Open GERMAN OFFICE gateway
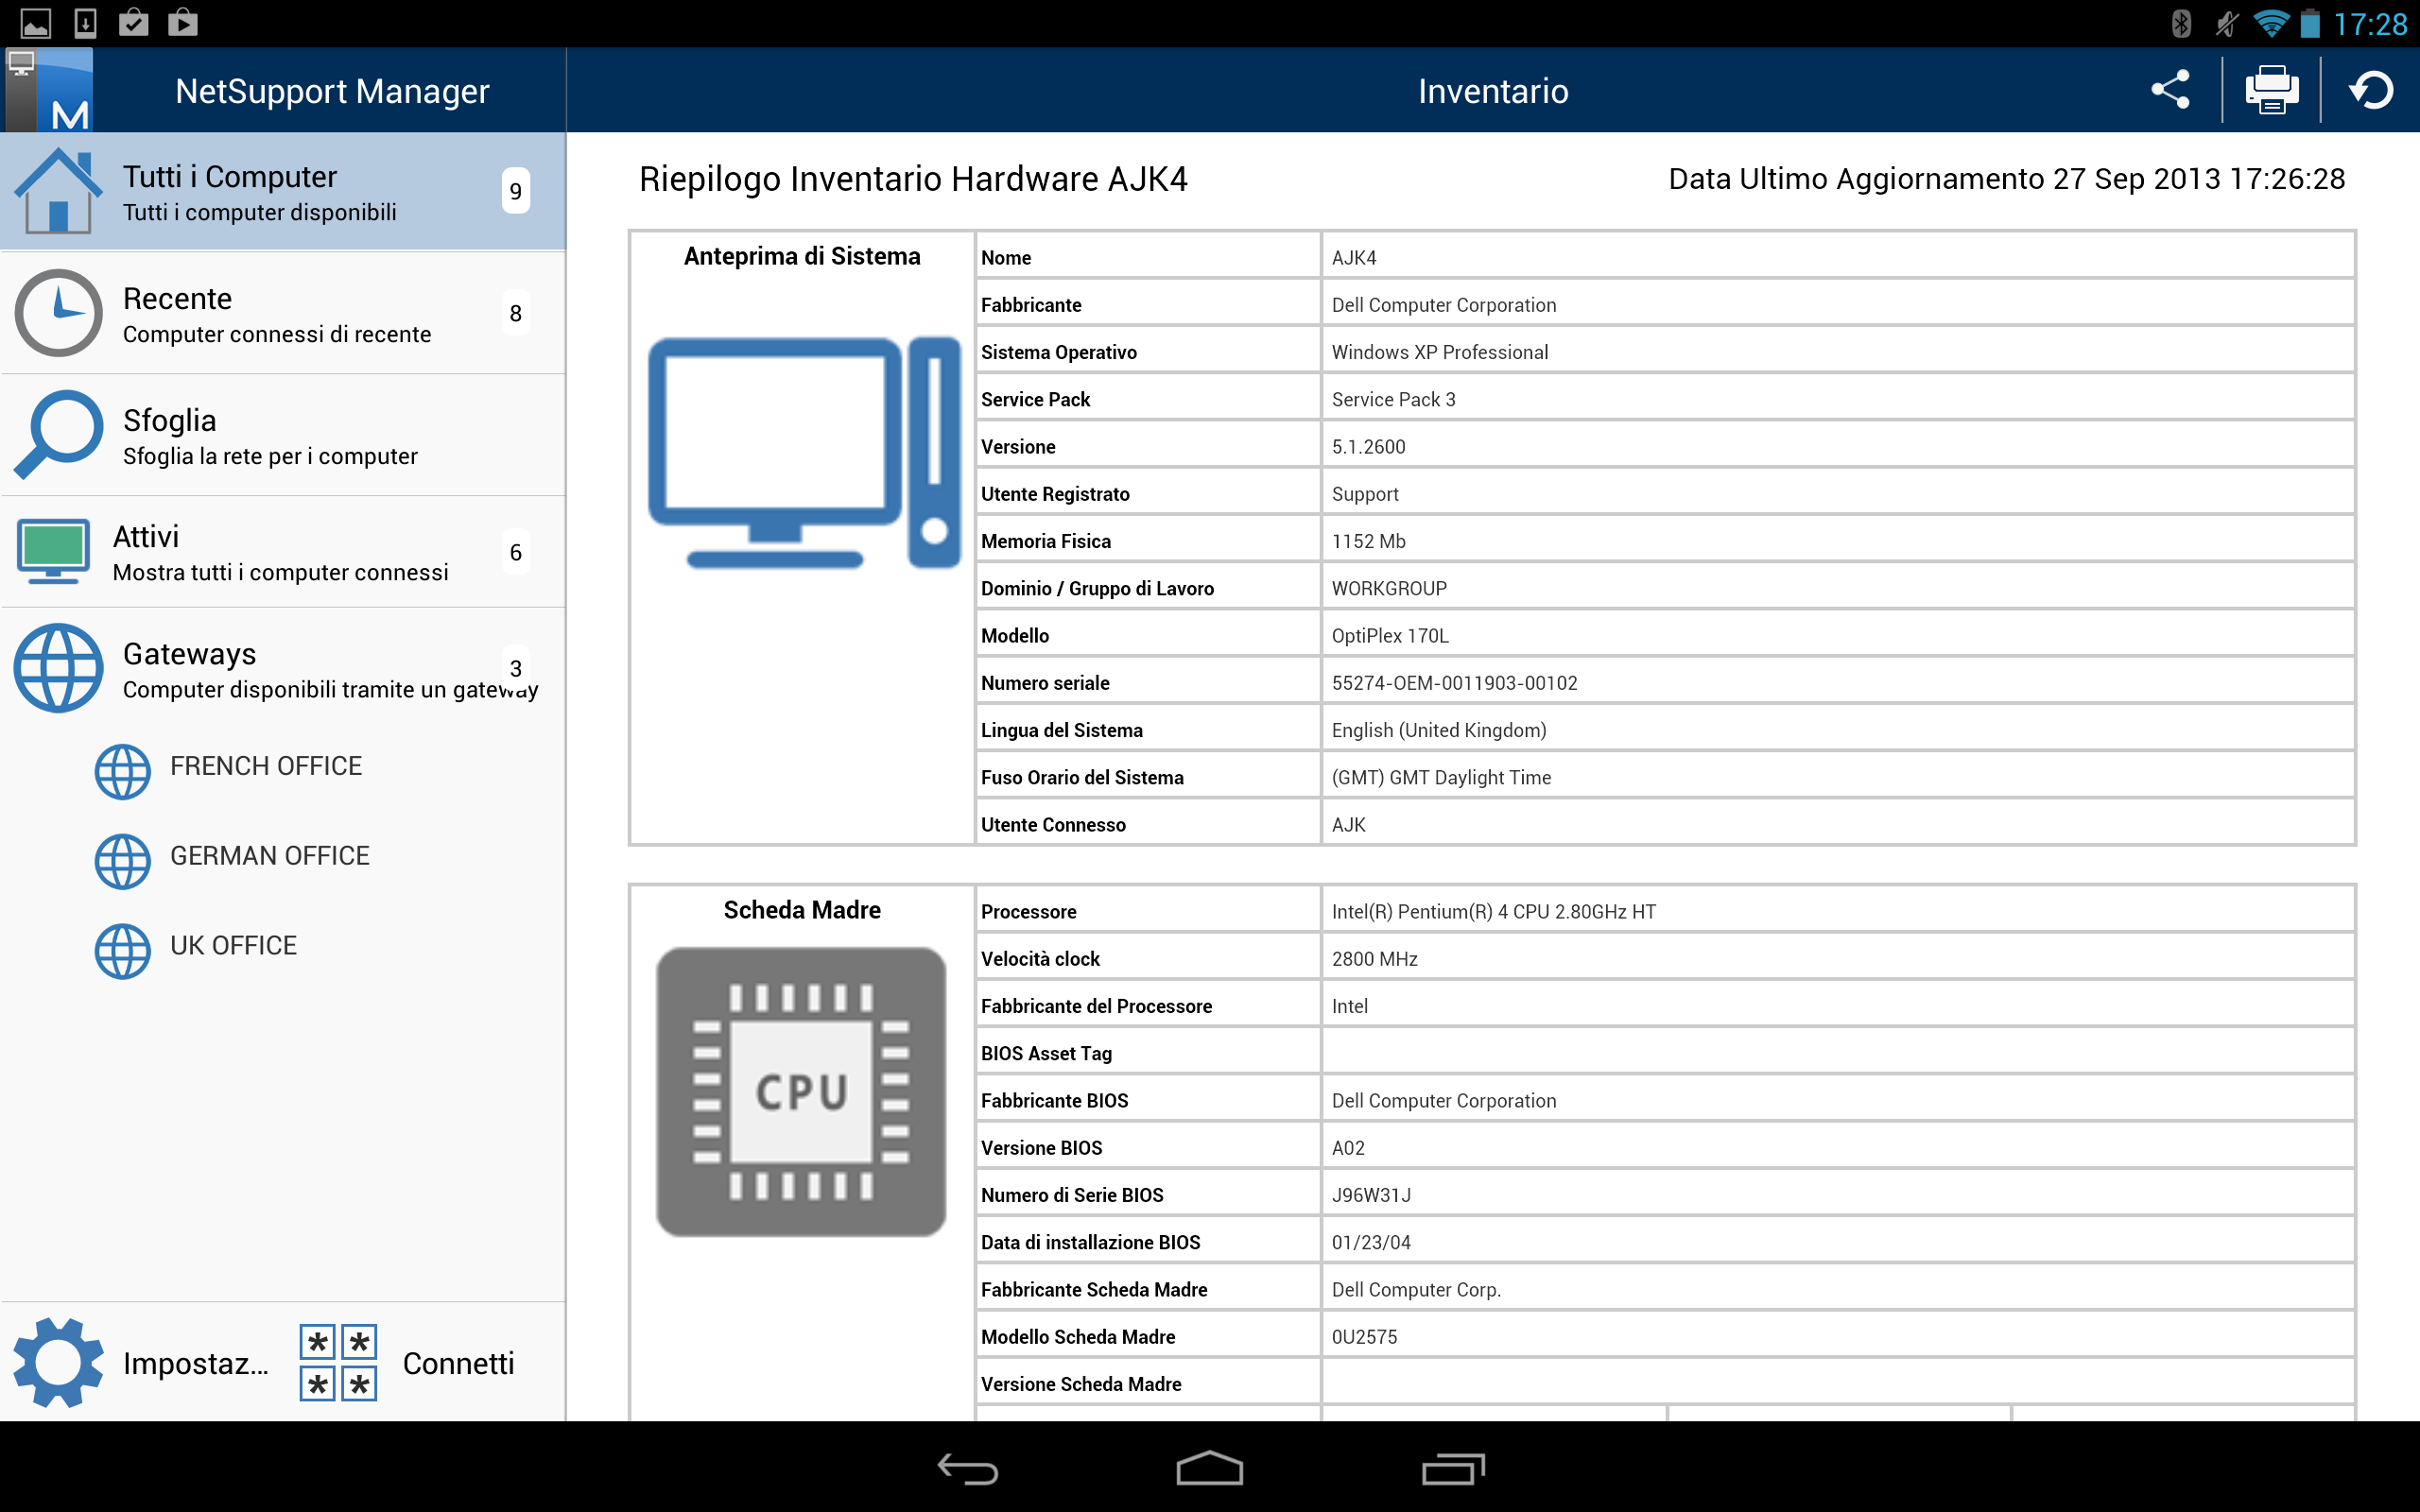 point(269,856)
